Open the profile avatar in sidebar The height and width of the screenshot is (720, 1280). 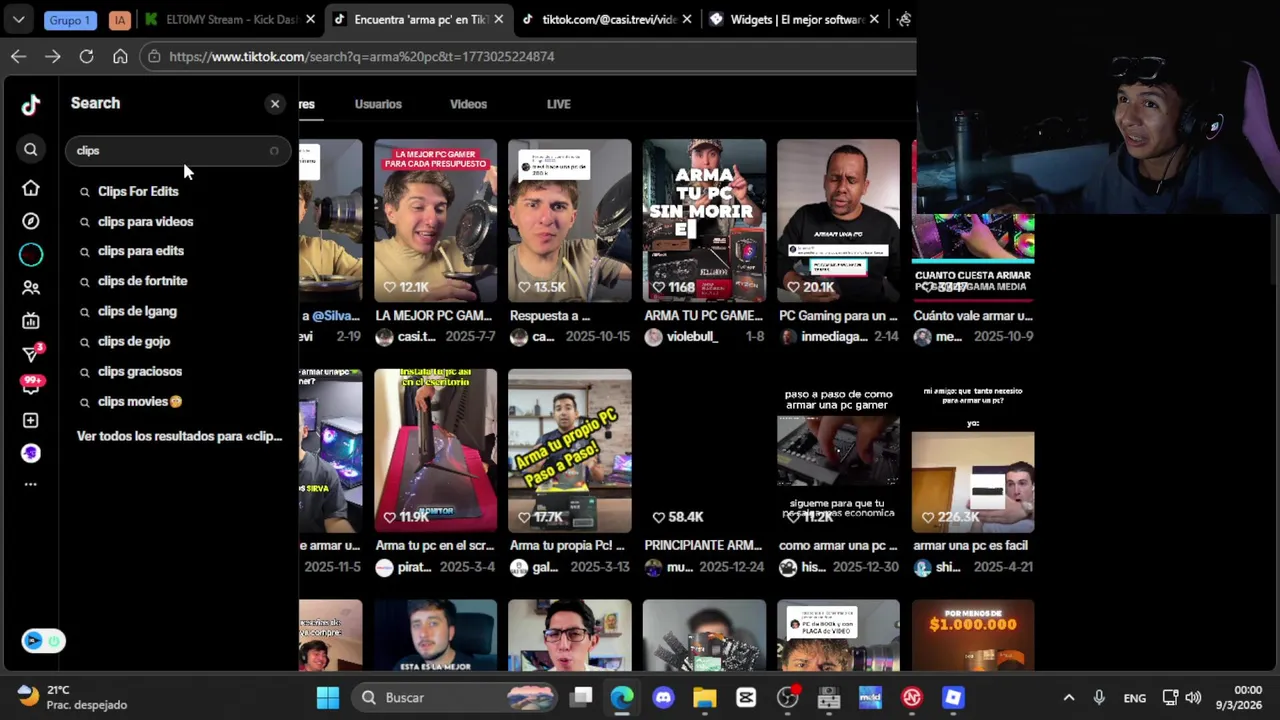click(31, 453)
